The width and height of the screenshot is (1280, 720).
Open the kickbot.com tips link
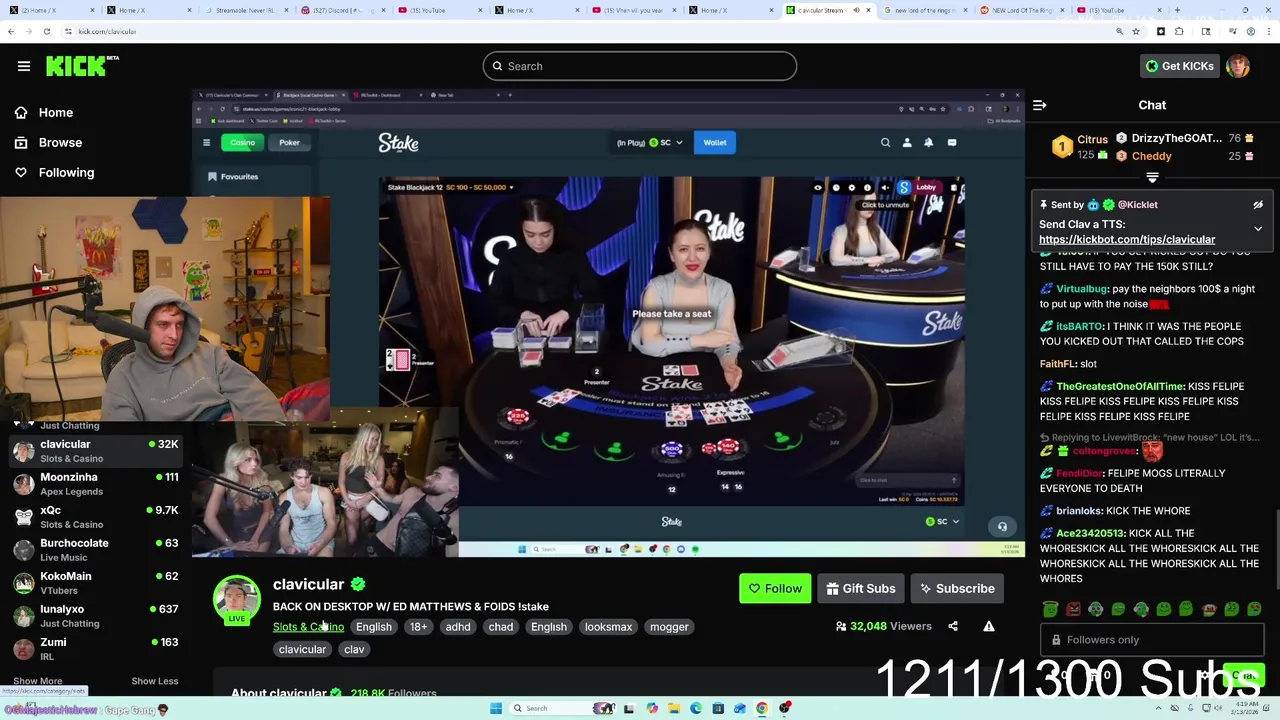[x=1127, y=240]
